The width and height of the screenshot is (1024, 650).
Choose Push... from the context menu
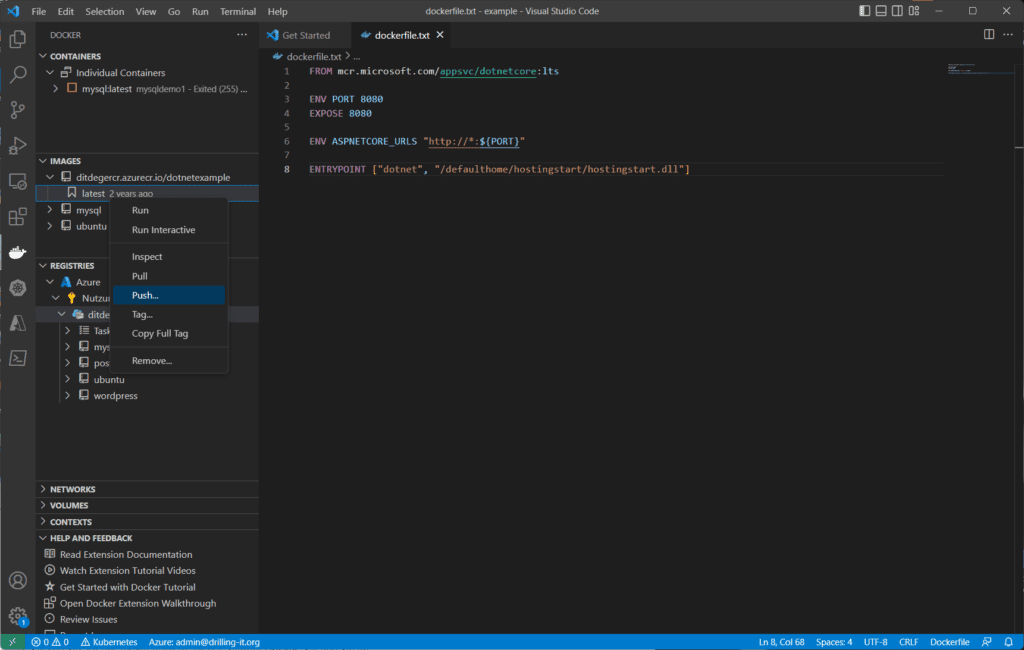pos(169,295)
